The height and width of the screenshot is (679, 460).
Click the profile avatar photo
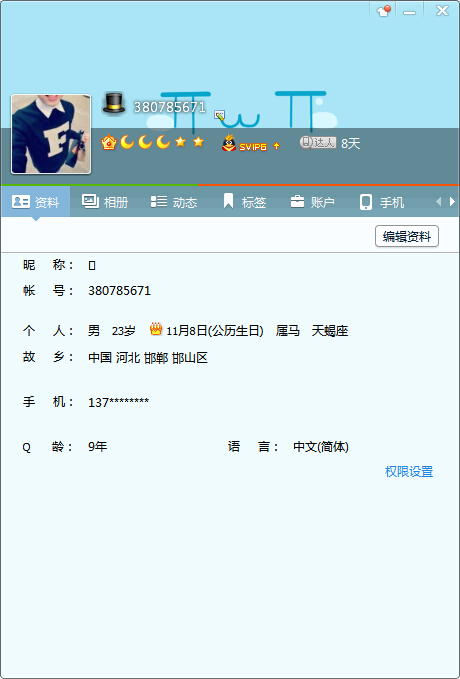tap(51, 134)
